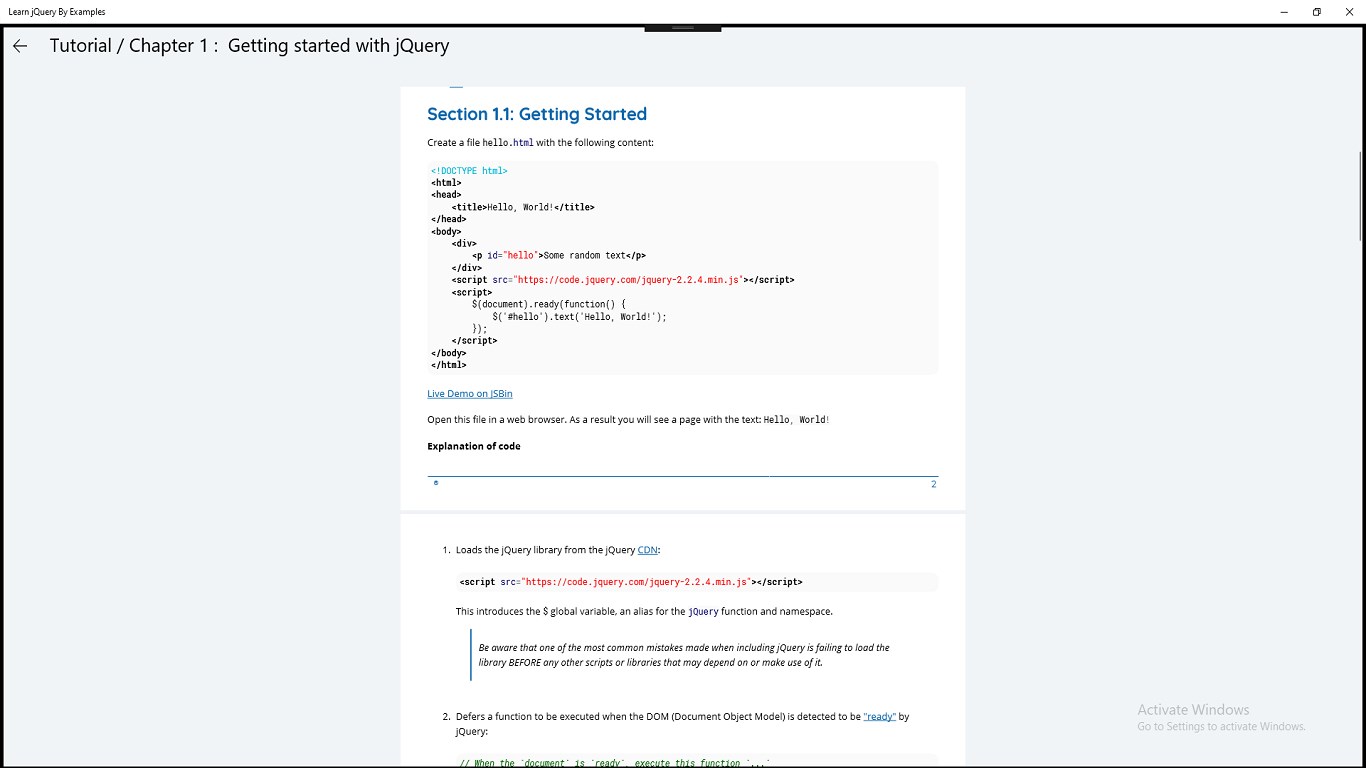Click the top center drag handle bar

tap(683, 28)
